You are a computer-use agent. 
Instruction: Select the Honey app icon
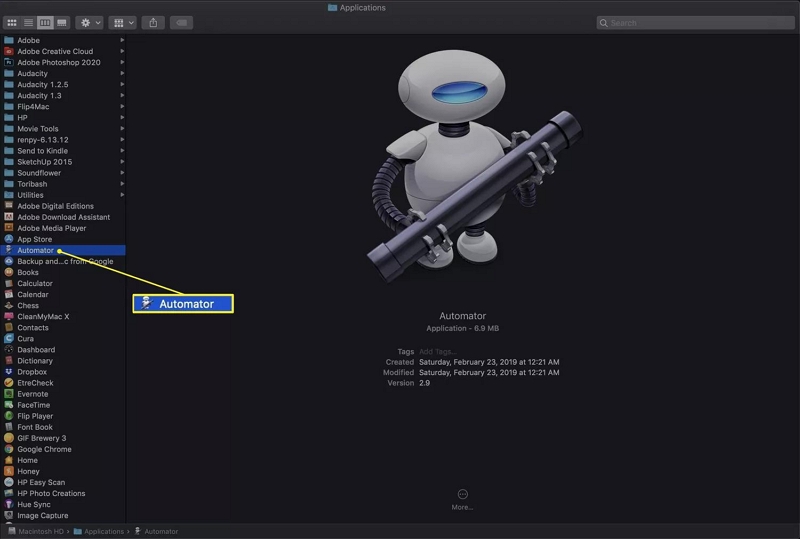[x=9, y=471]
